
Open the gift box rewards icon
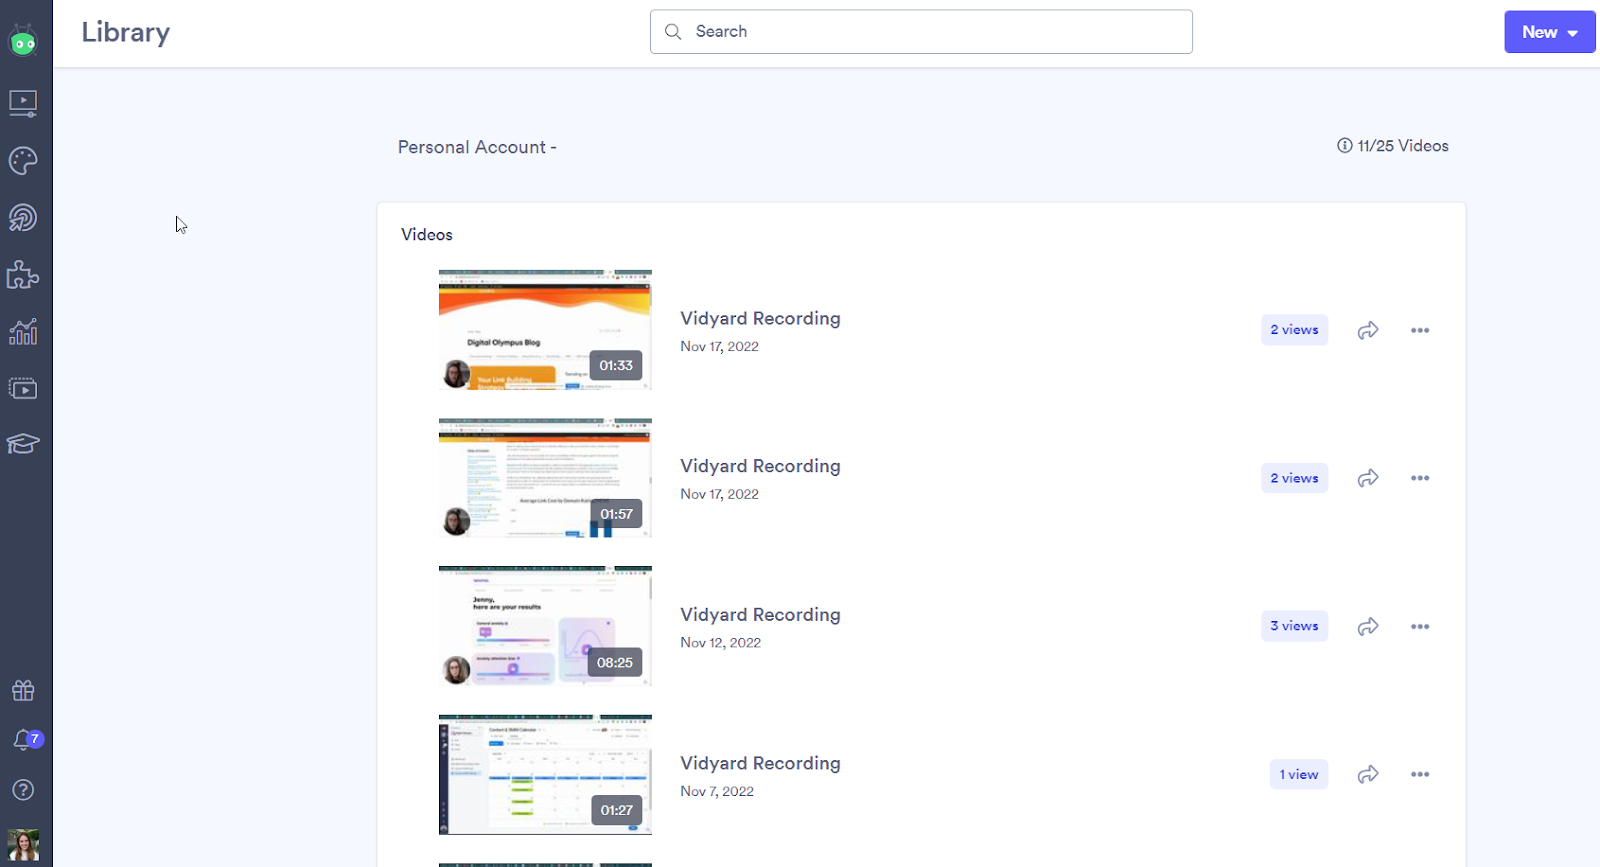pyautogui.click(x=23, y=691)
